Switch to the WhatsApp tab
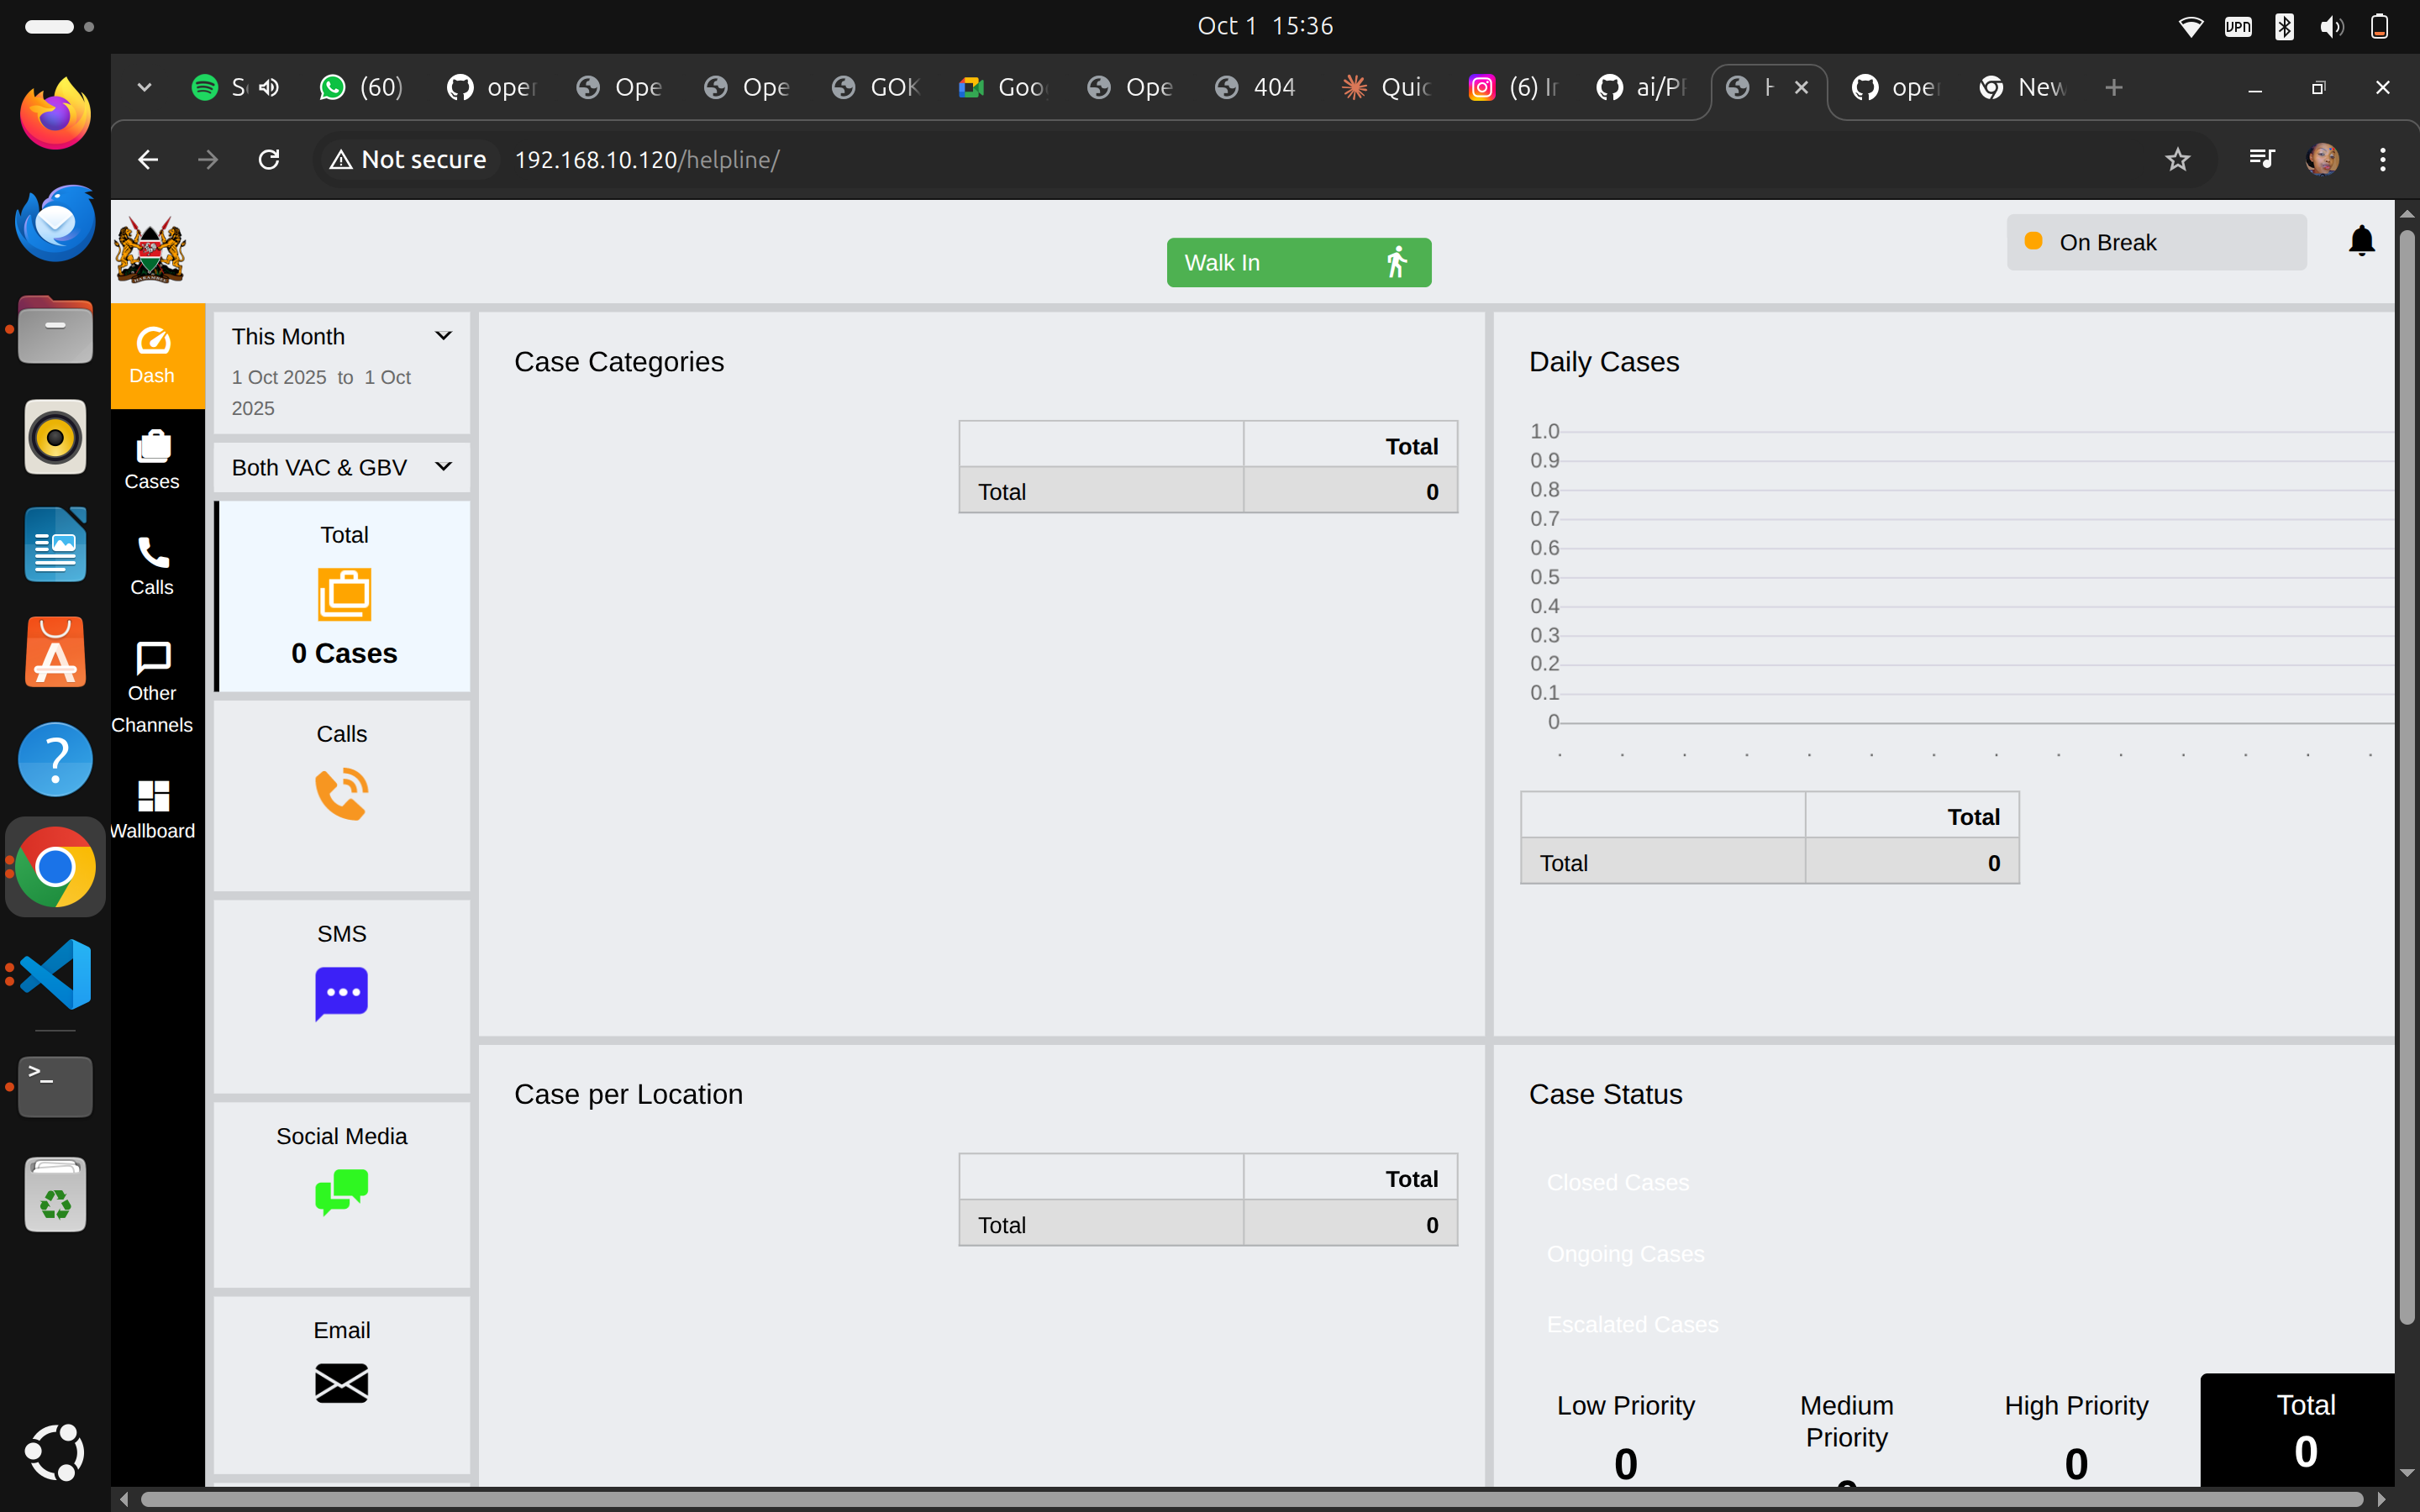This screenshot has width=2420, height=1512. tap(360, 87)
